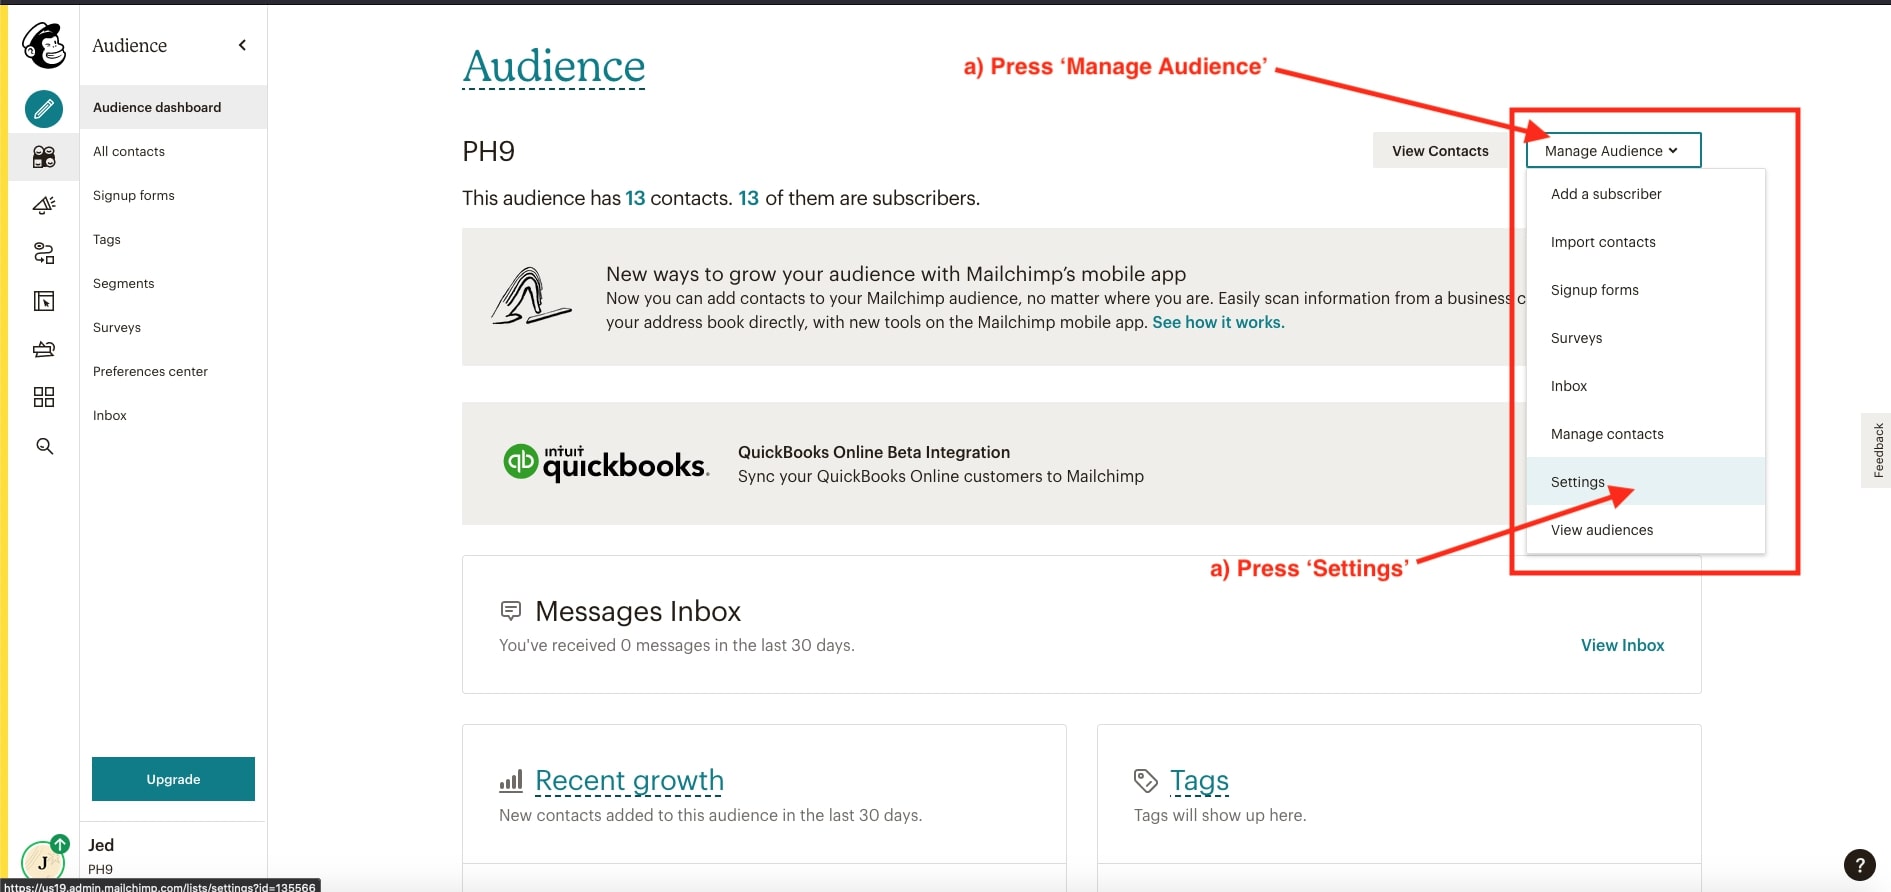
Task: Open the Audience icon in sidebar
Action: 44,157
